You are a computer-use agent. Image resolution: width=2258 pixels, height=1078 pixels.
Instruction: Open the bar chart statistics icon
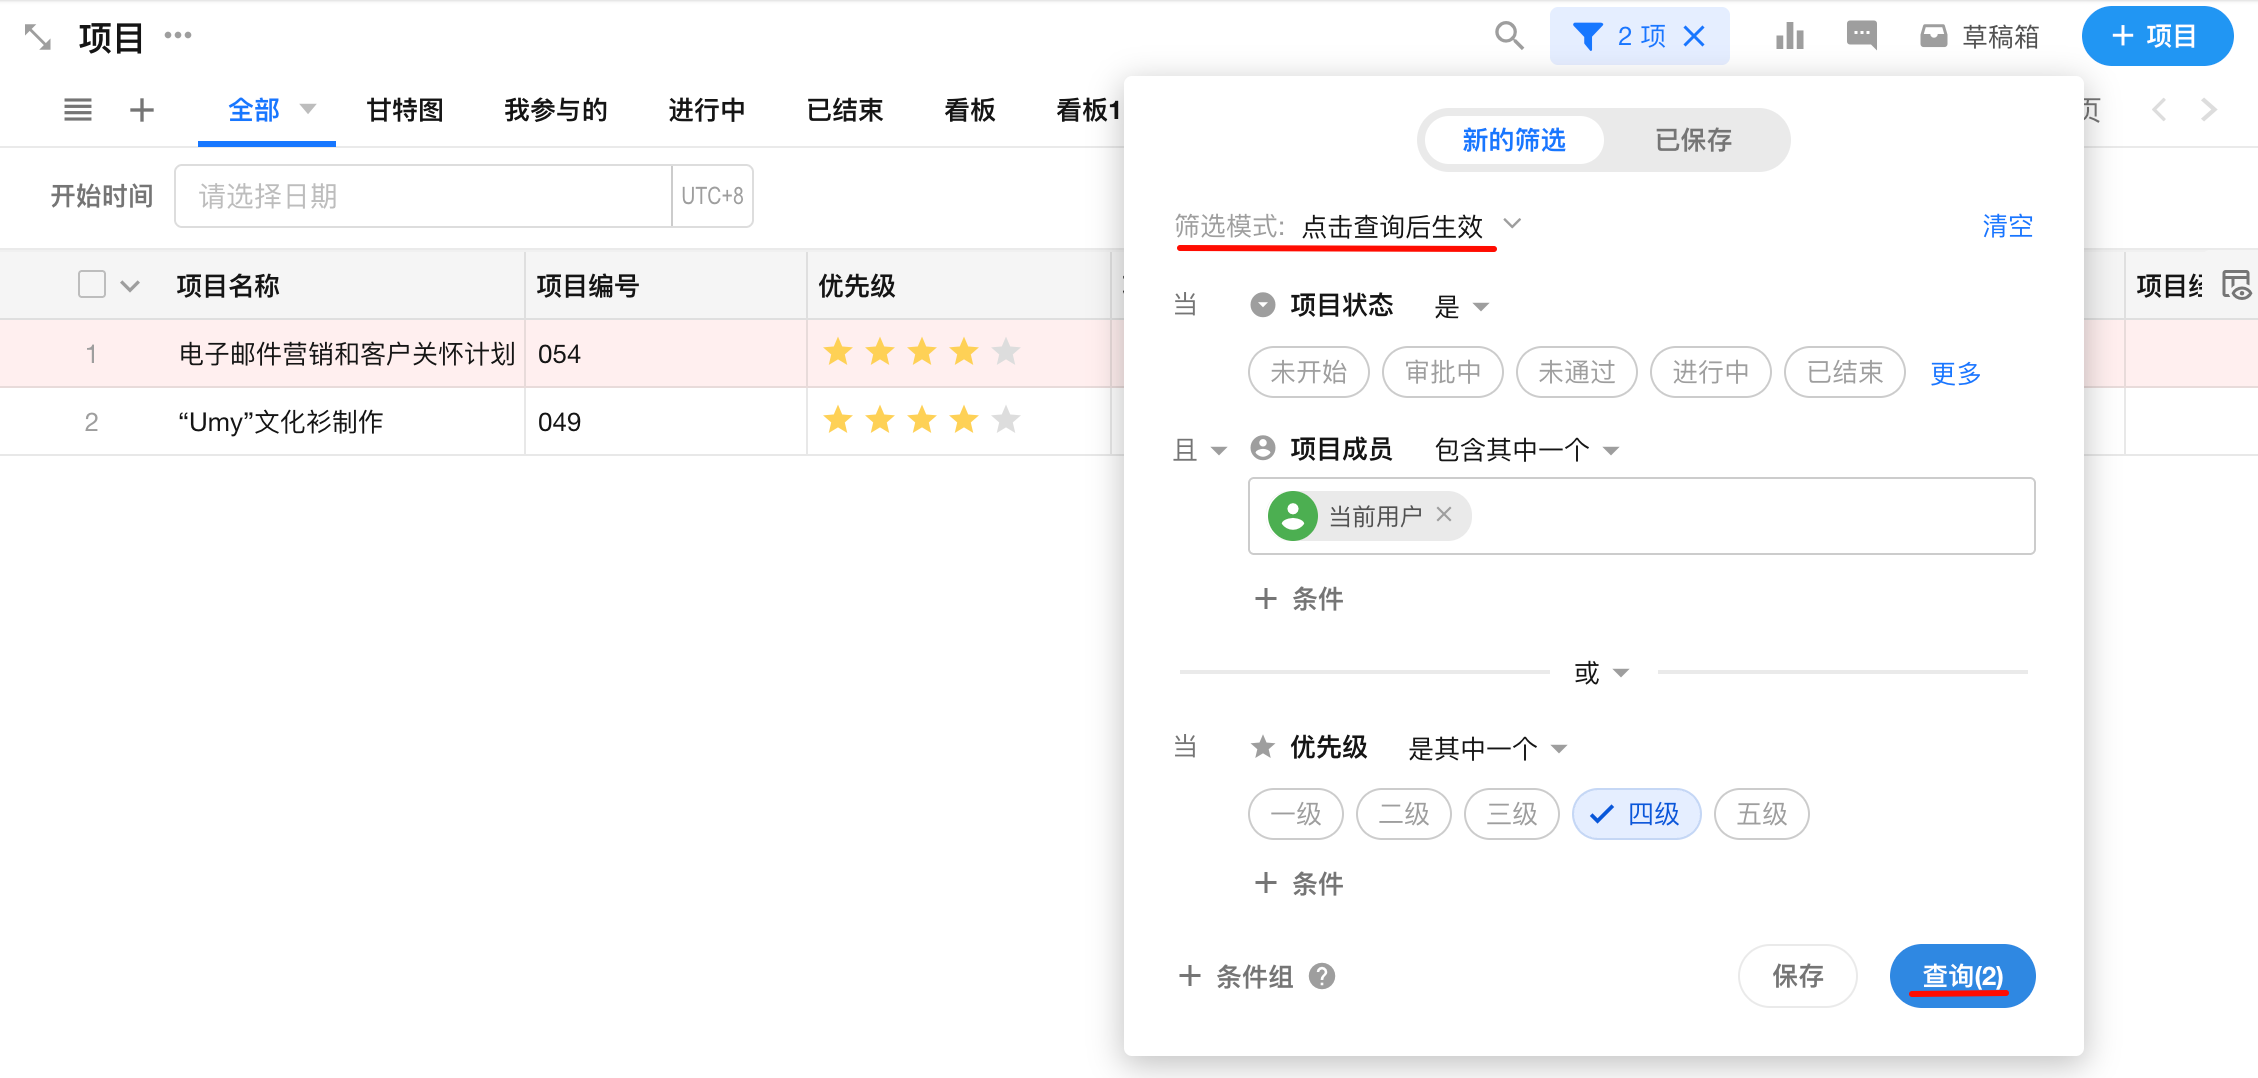point(1789,37)
